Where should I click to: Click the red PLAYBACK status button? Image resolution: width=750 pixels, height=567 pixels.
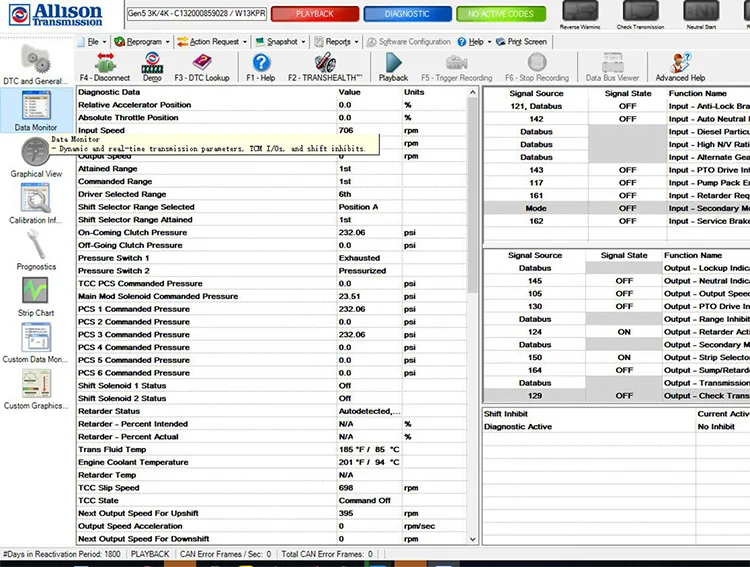314,14
